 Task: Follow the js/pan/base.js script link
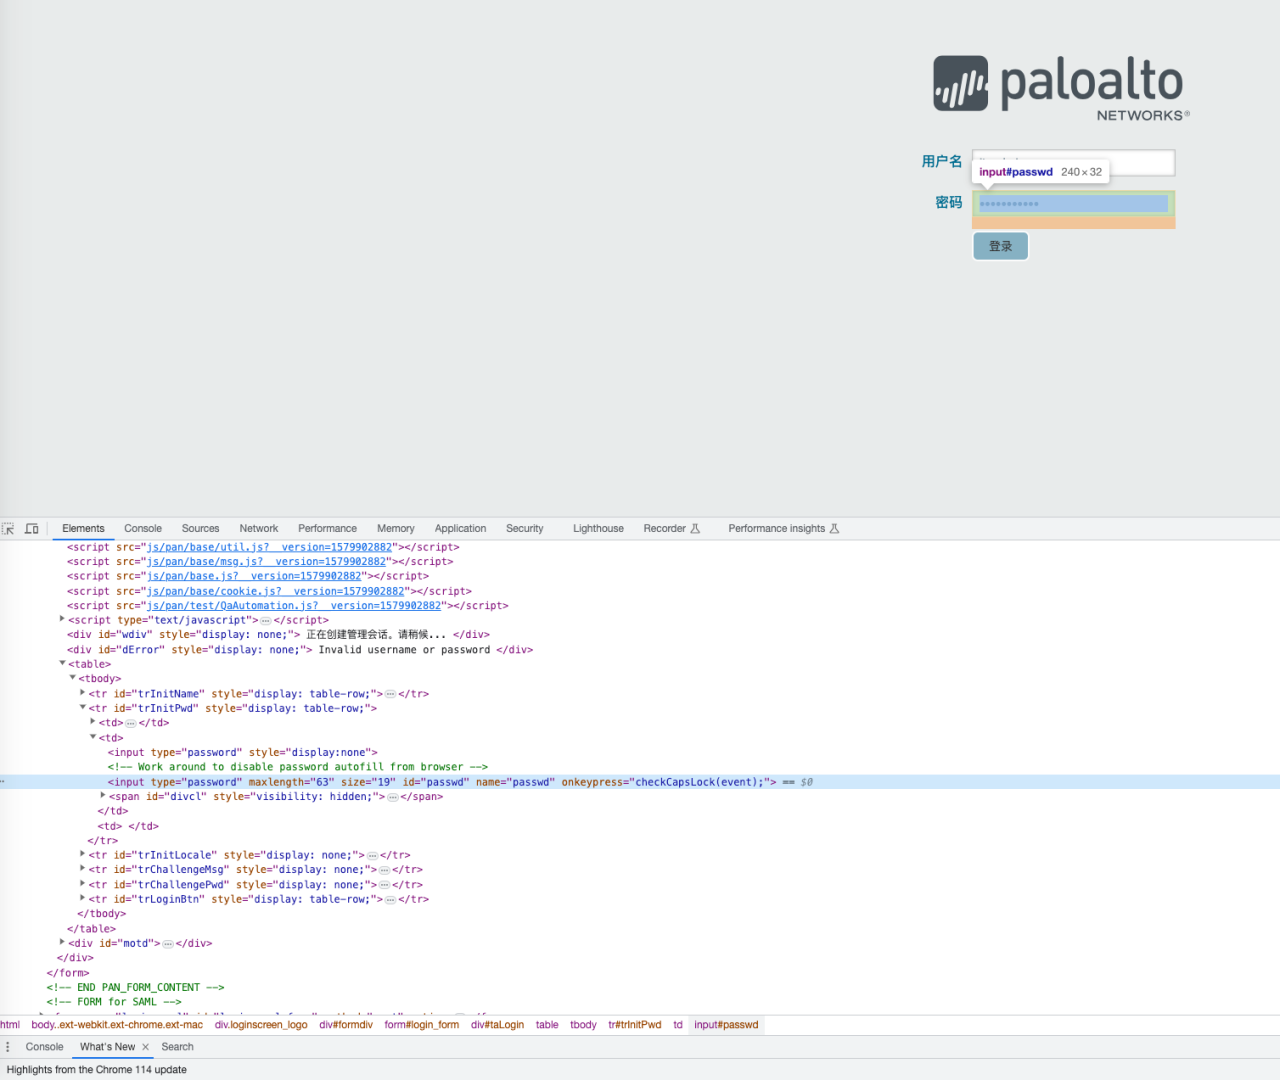point(254,576)
